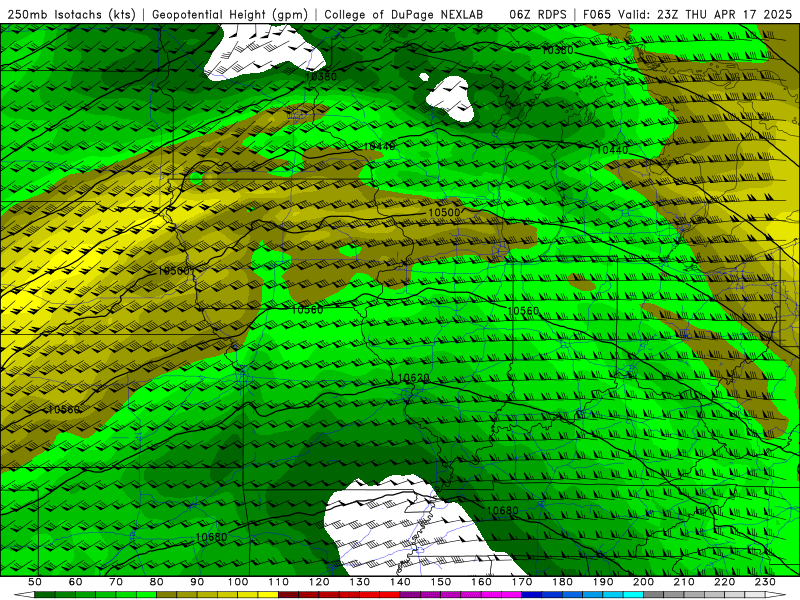800x600 pixels.
Task: Click the 70 value on the color scale
Action: (116, 582)
